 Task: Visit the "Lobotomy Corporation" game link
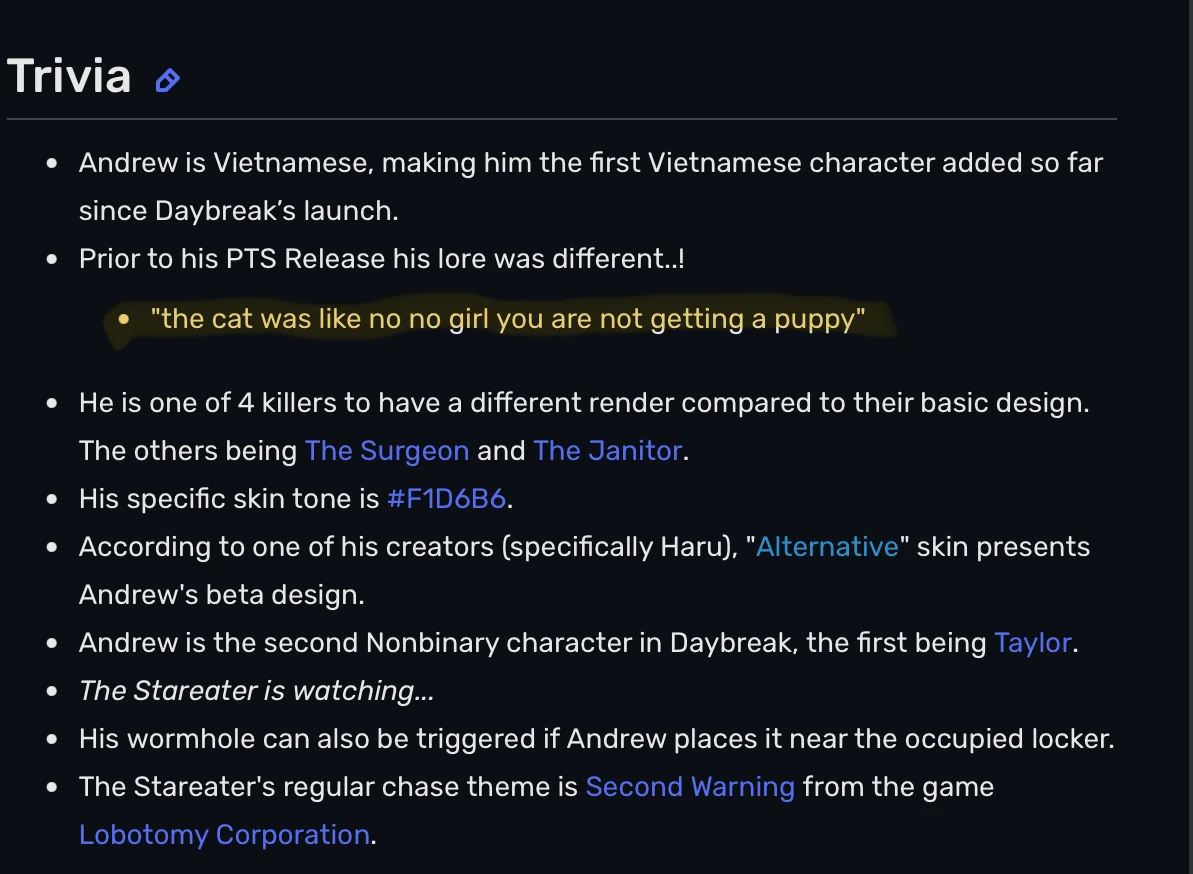(224, 835)
